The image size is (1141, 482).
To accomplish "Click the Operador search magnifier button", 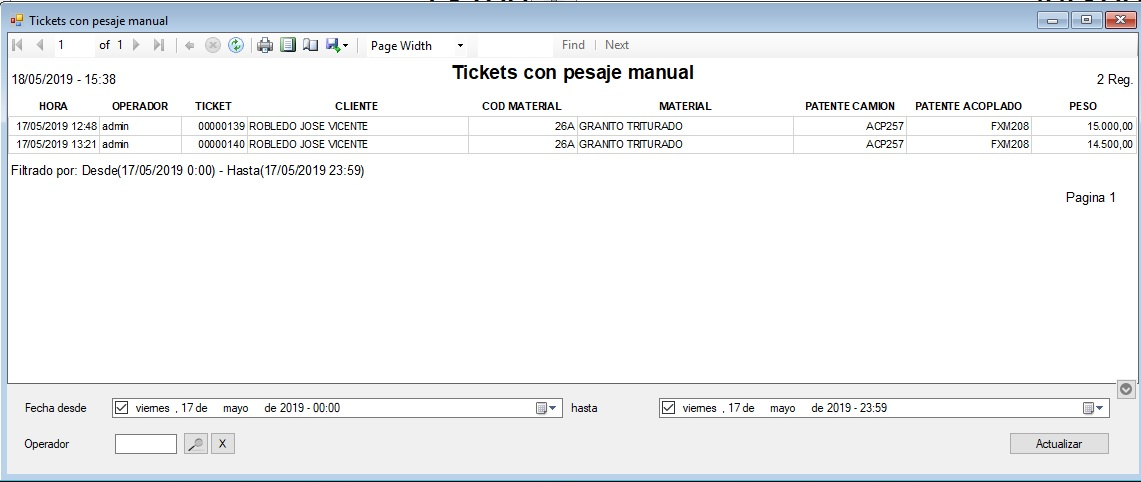I will tap(196, 444).
